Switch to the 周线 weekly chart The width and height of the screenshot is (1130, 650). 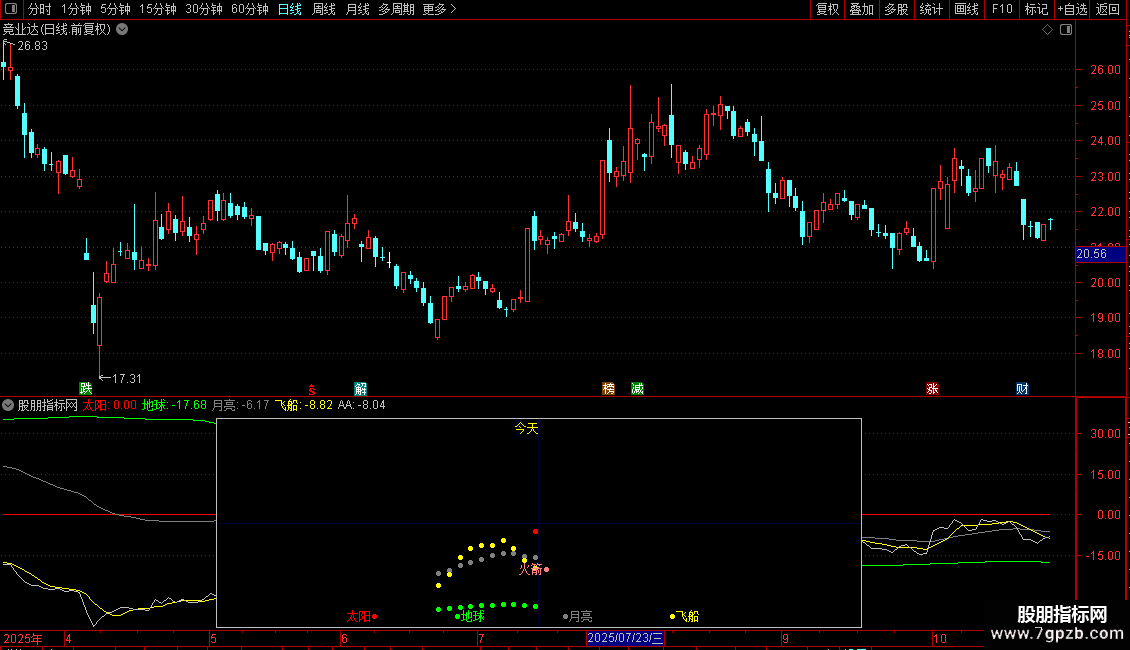click(324, 9)
